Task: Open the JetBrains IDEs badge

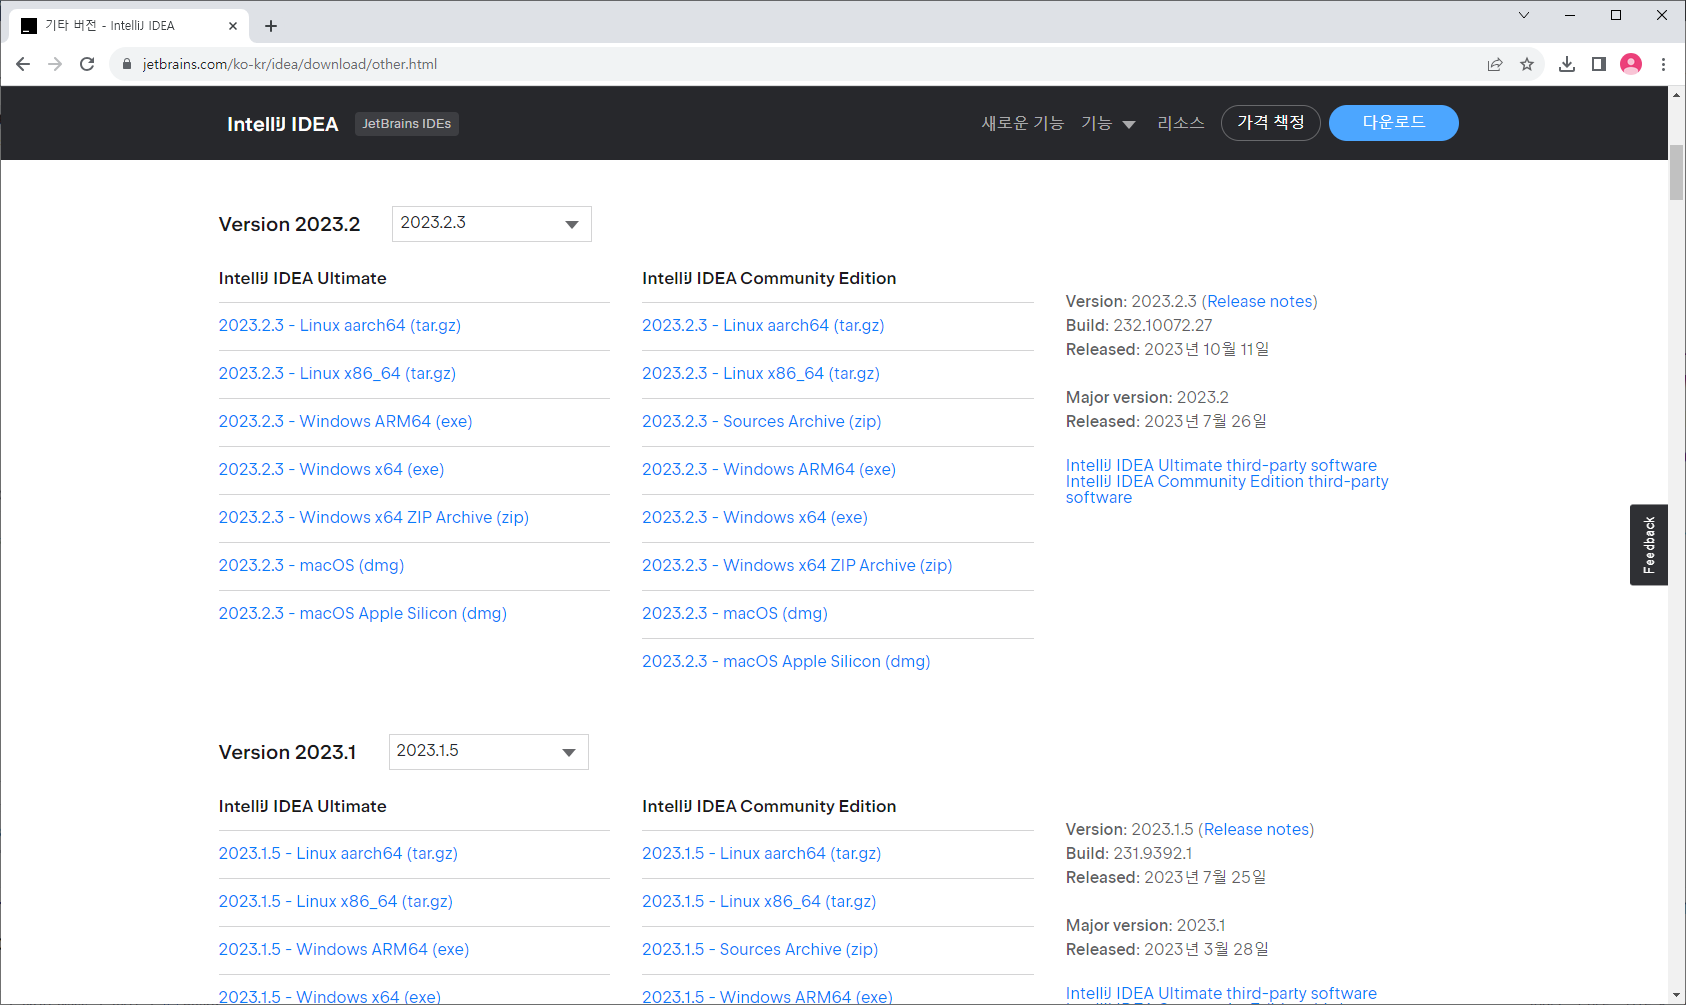Action: [406, 124]
